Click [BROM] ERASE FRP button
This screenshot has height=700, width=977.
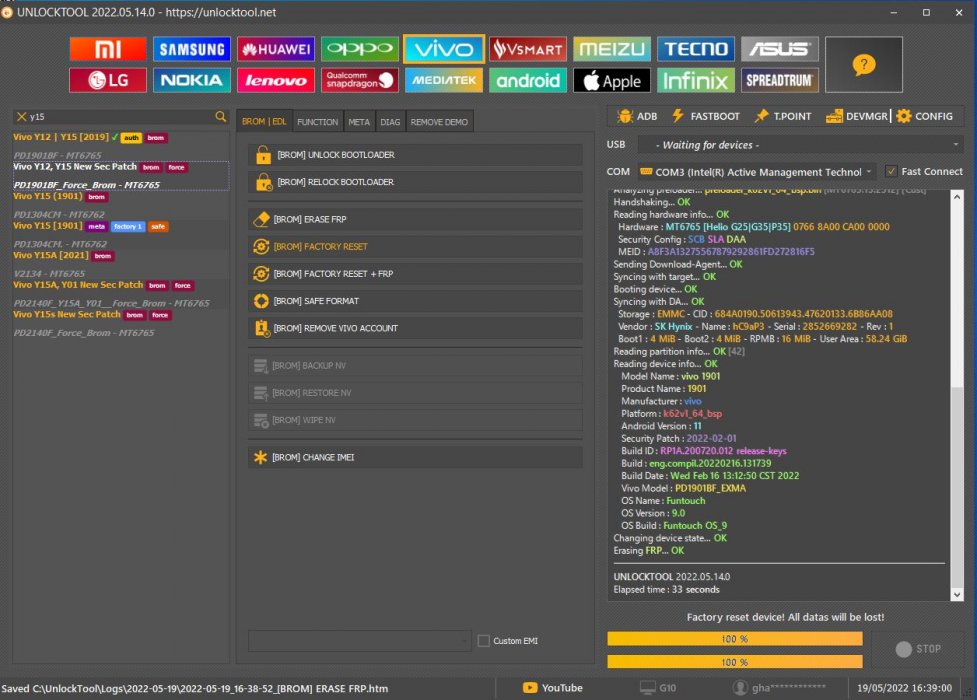coord(416,219)
